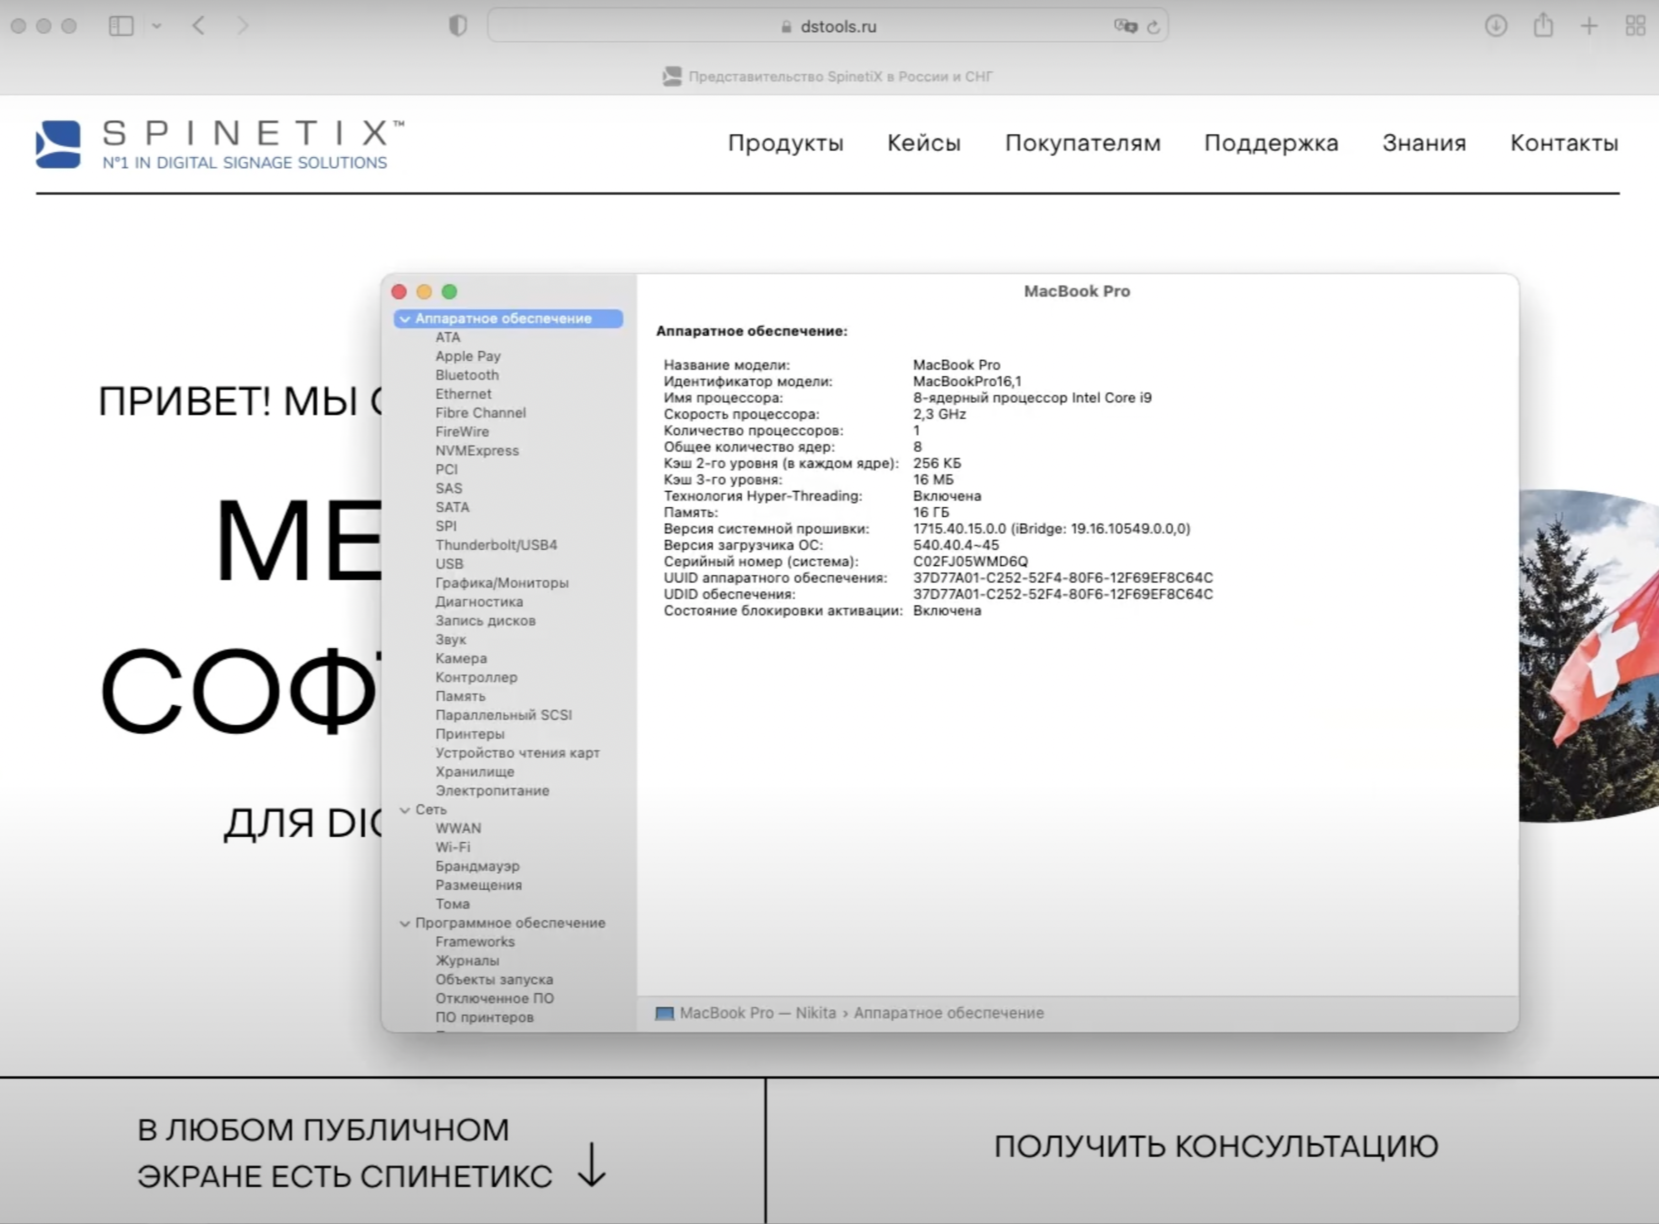
Task: Select SATA in the sidebar
Action: (x=452, y=508)
